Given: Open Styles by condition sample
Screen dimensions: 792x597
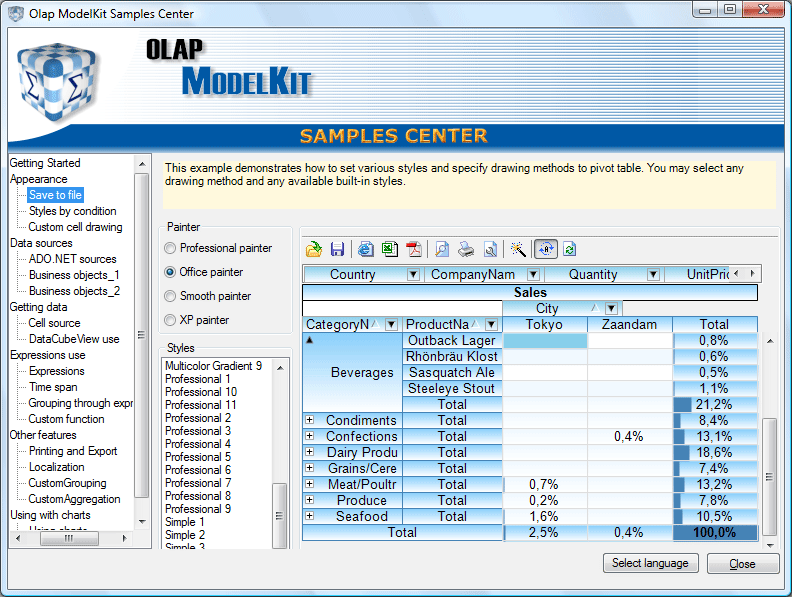Looking at the screenshot, I should pos(72,211).
